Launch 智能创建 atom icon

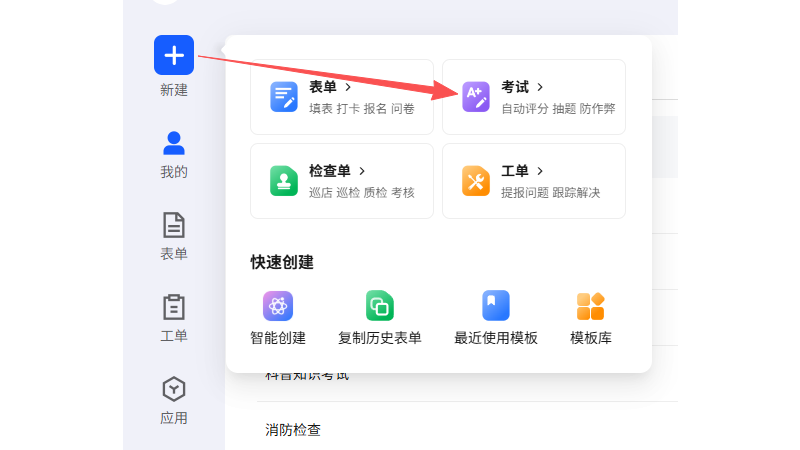278,306
